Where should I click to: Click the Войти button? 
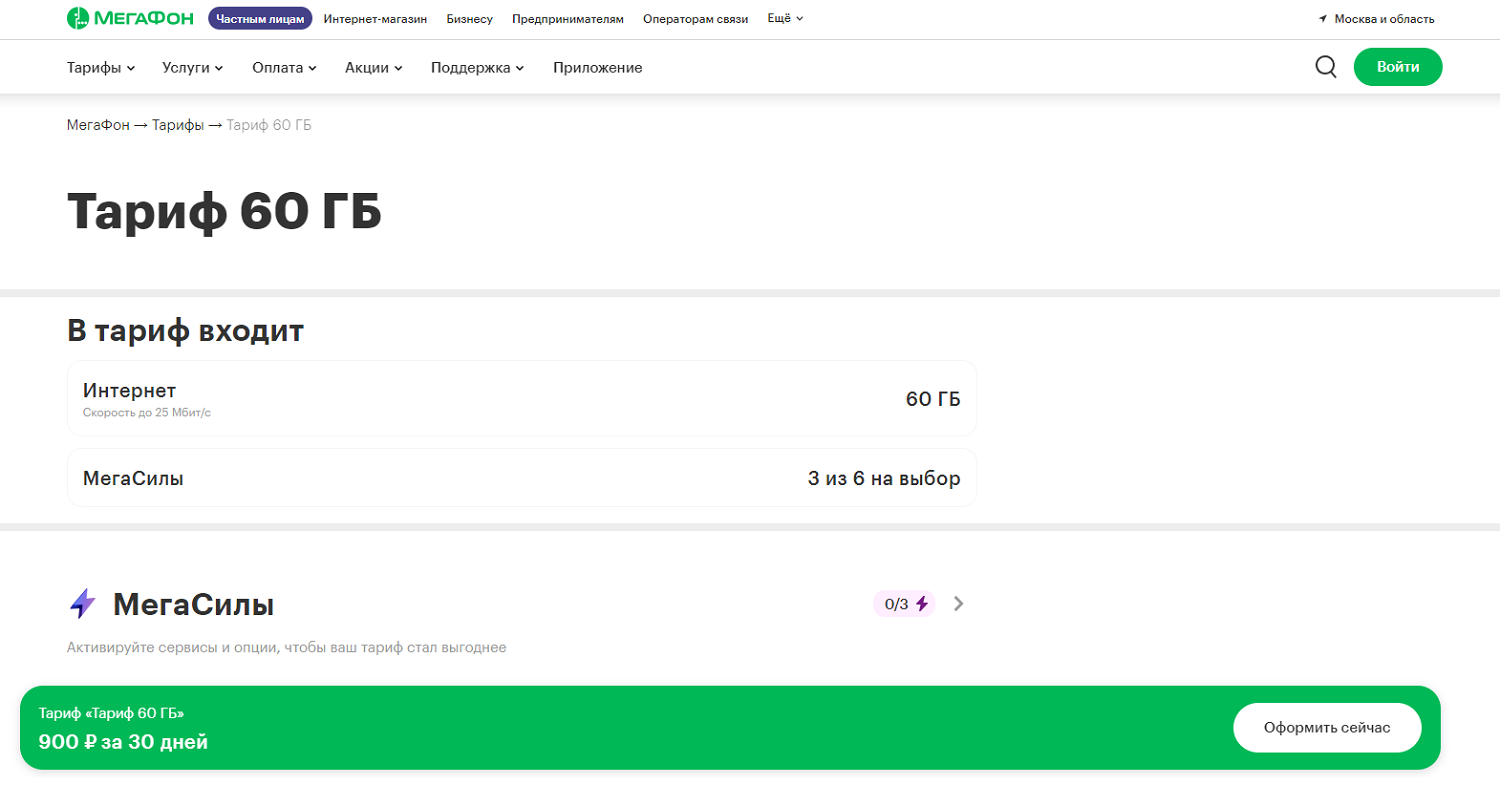1398,67
